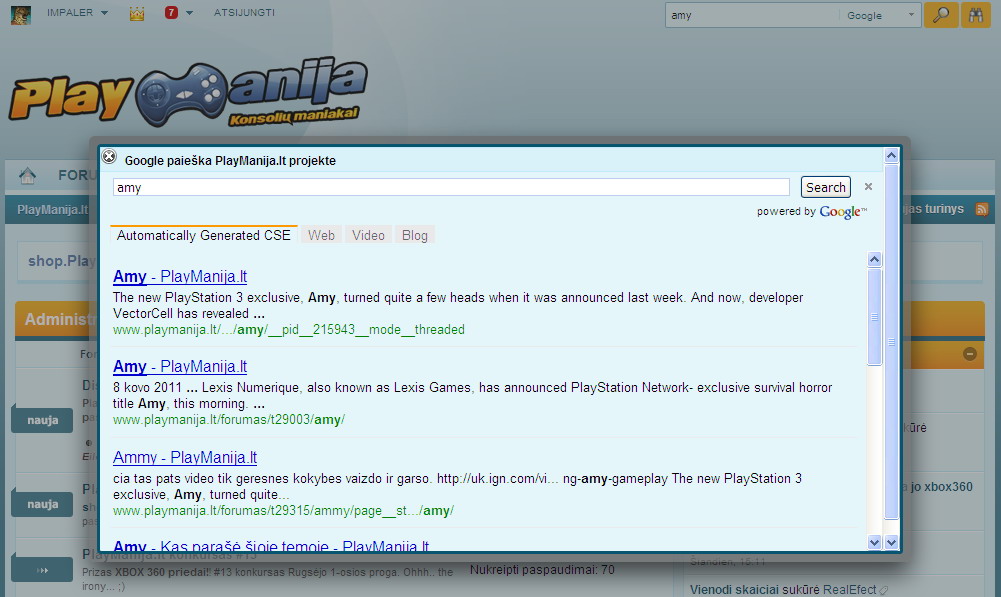Clear results with the small x next to Search
This screenshot has width=1001, height=597.
coord(868,186)
